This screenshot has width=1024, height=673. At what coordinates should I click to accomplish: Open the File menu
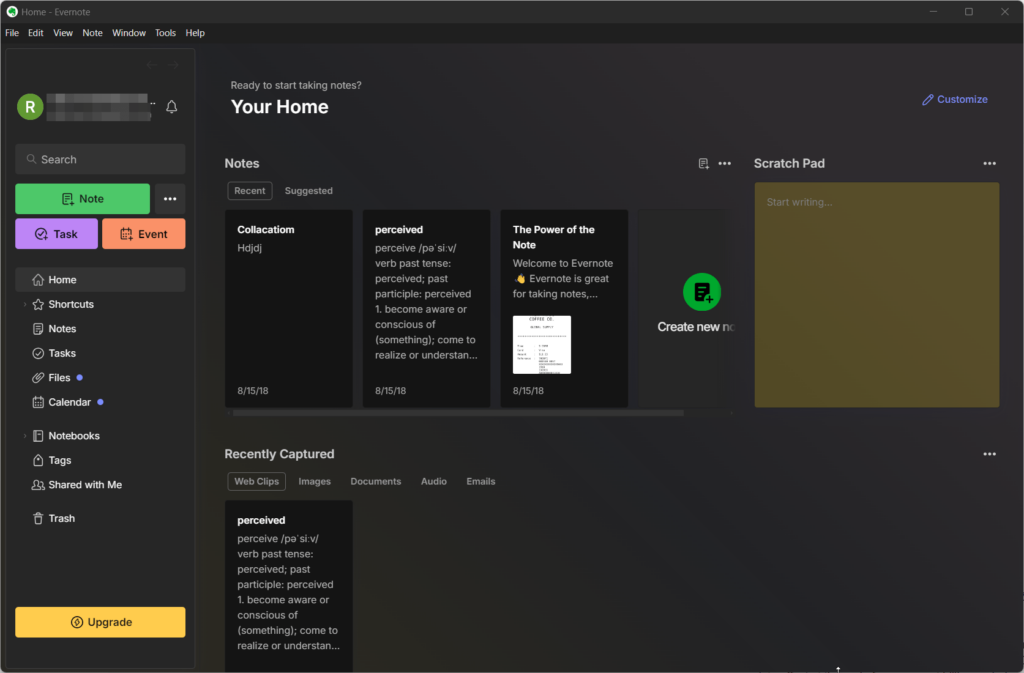click(x=12, y=33)
